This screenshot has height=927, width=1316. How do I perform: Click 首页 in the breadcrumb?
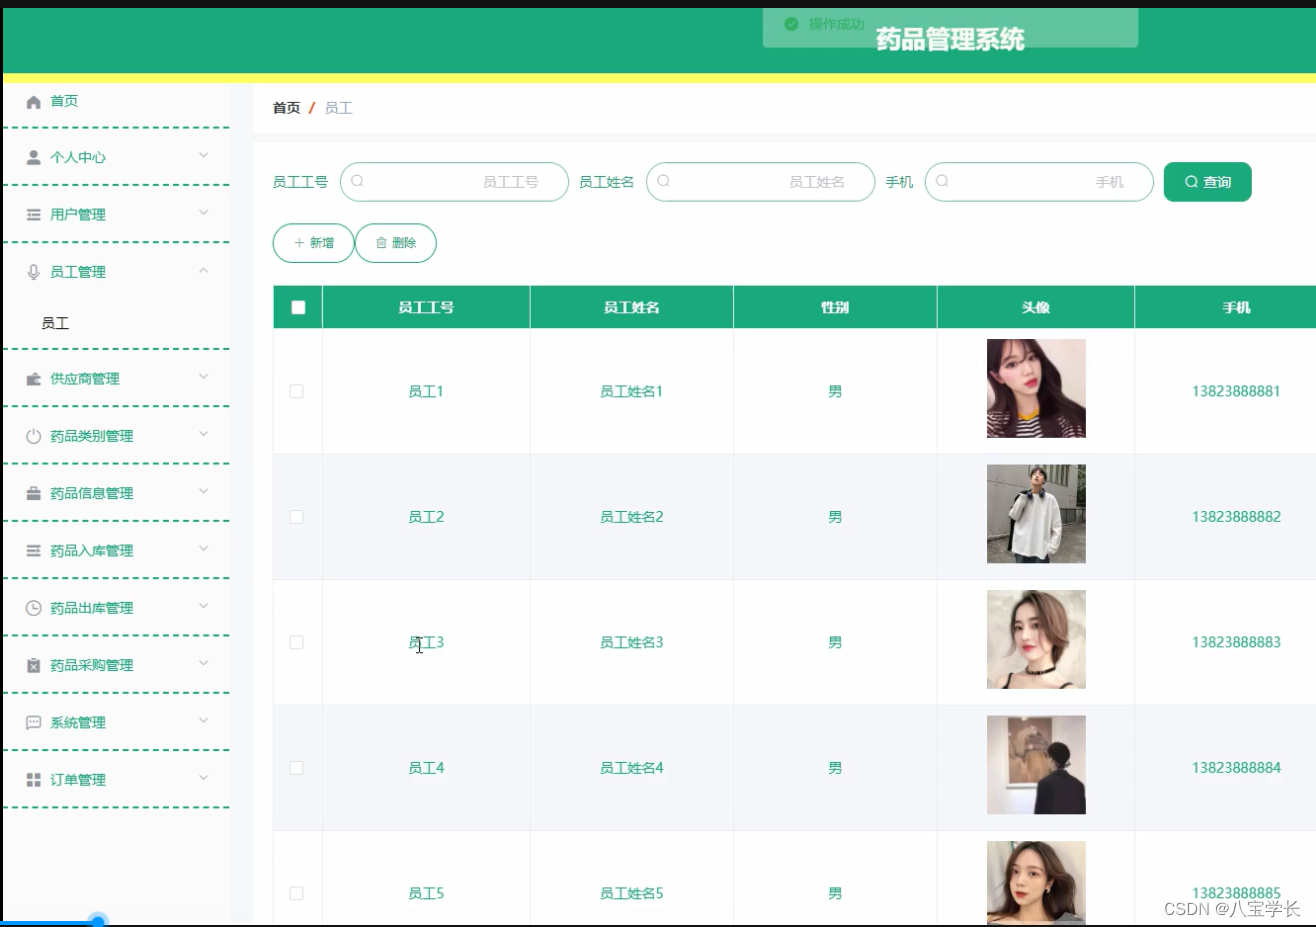[x=287, y=107]
